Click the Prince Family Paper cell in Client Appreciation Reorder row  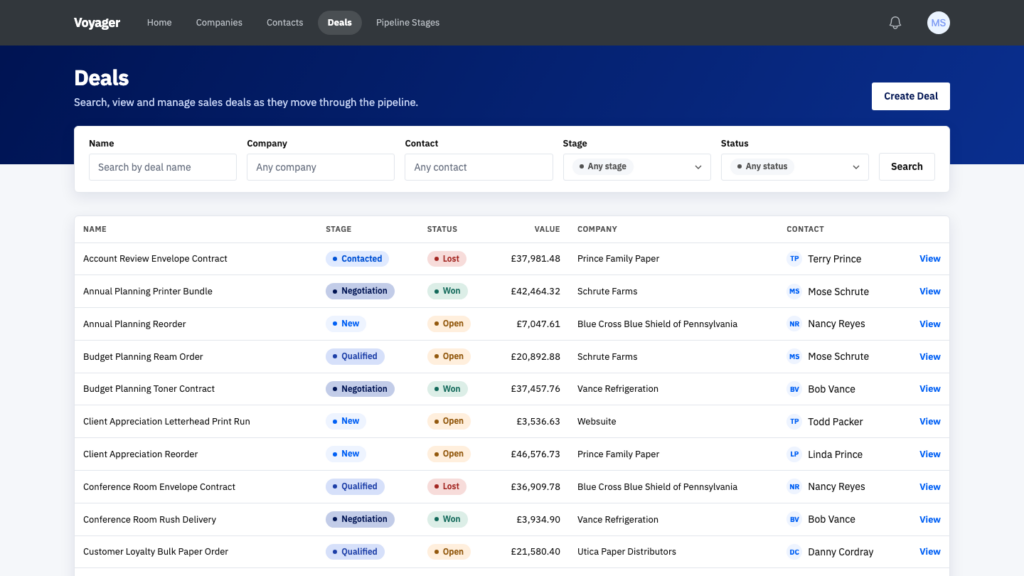[618, 454]
